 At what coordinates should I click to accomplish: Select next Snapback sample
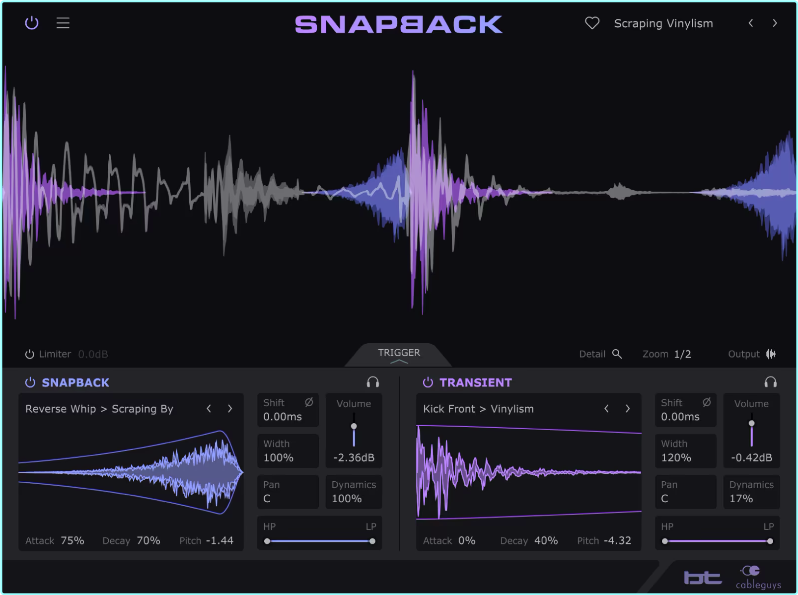click(x=230, y=408)
